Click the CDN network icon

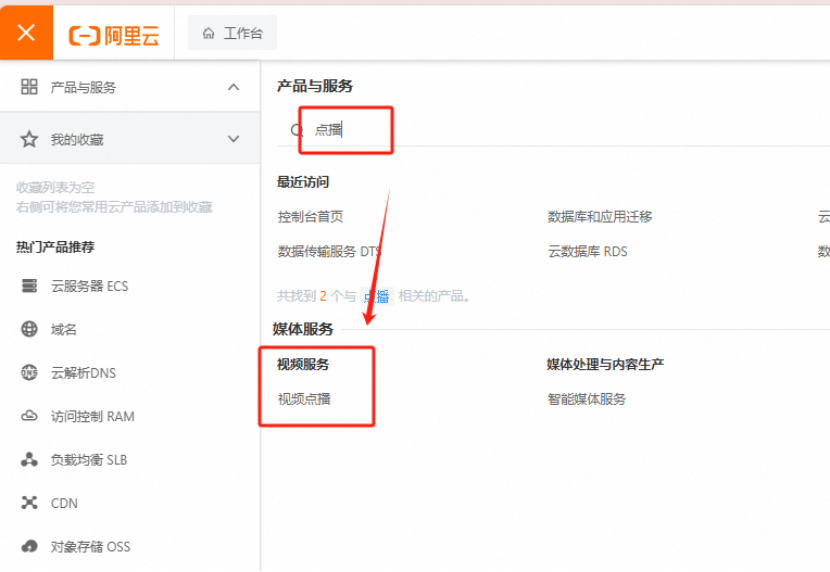29,503
